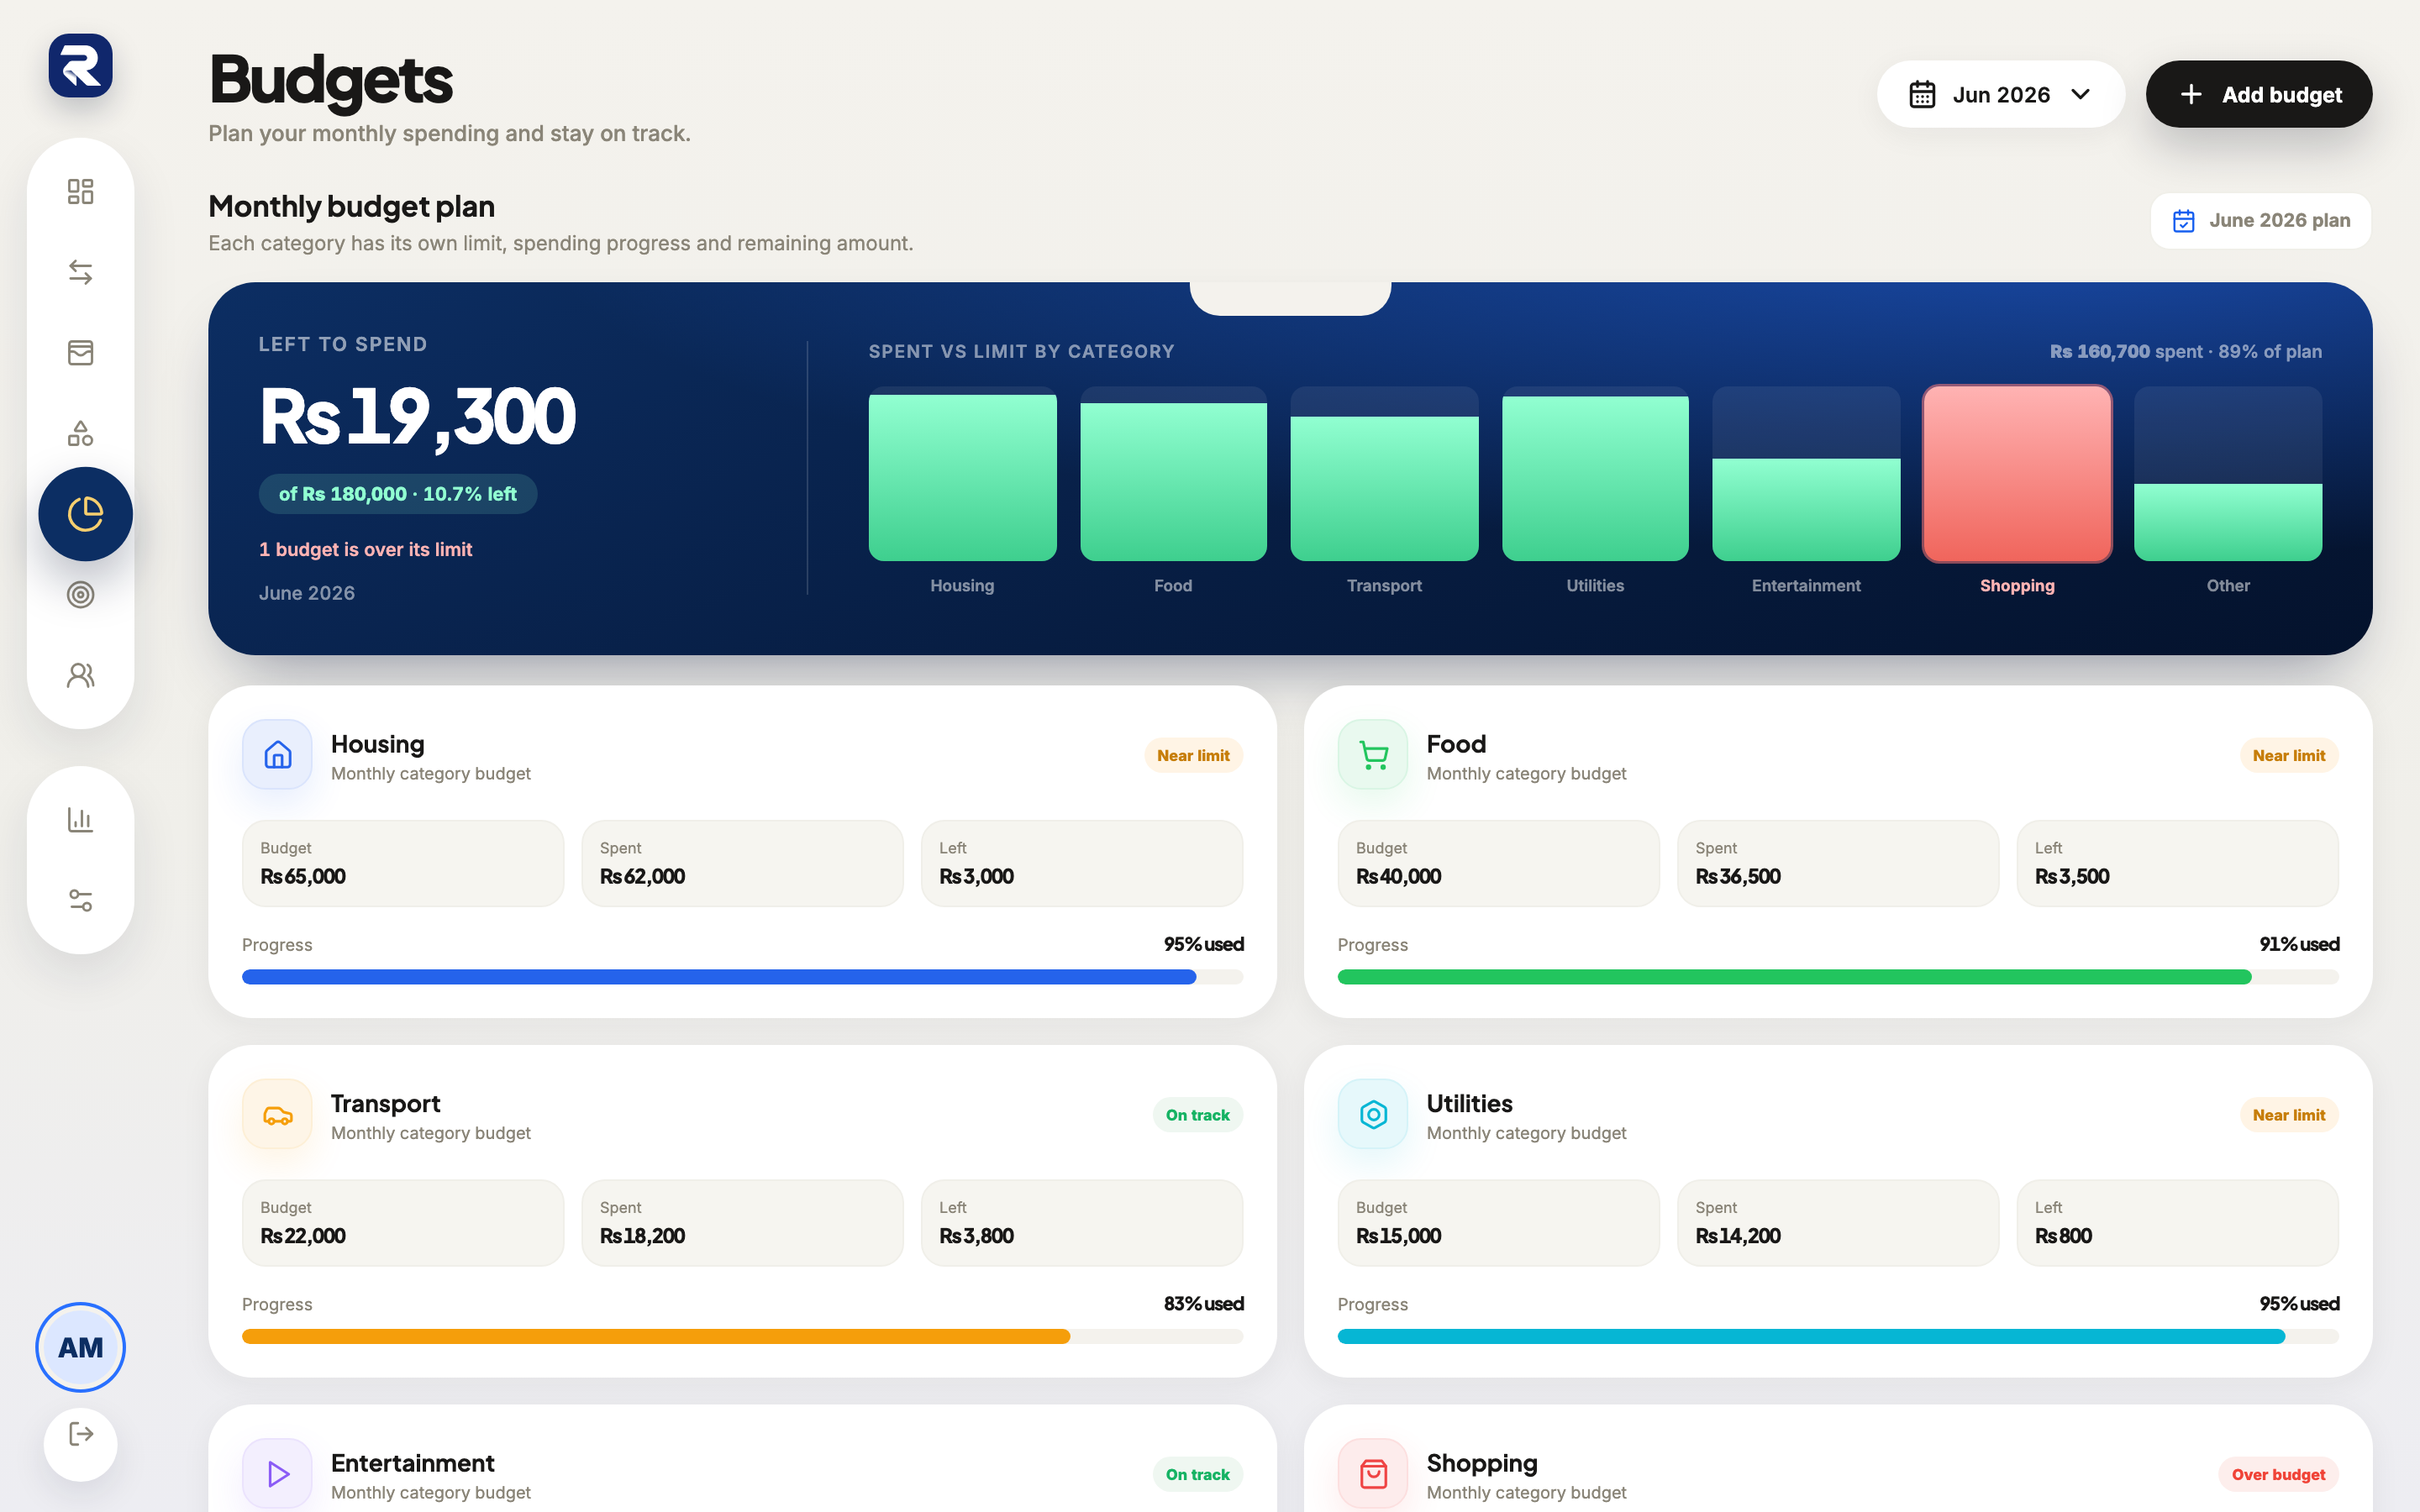The image size is (2420, 1512).
Task: Click 'of Rs 180,000 · 10.7% left' pill
Action: pos(398,494)
